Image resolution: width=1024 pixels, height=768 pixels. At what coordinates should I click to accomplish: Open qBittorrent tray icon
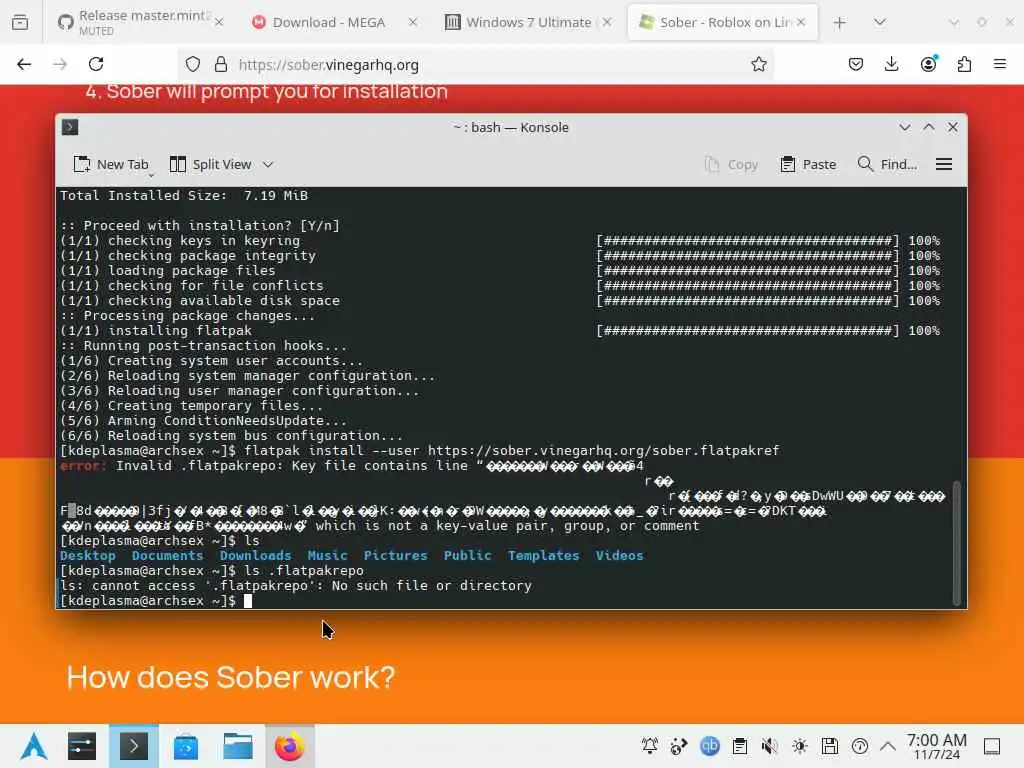click(710, 746)
